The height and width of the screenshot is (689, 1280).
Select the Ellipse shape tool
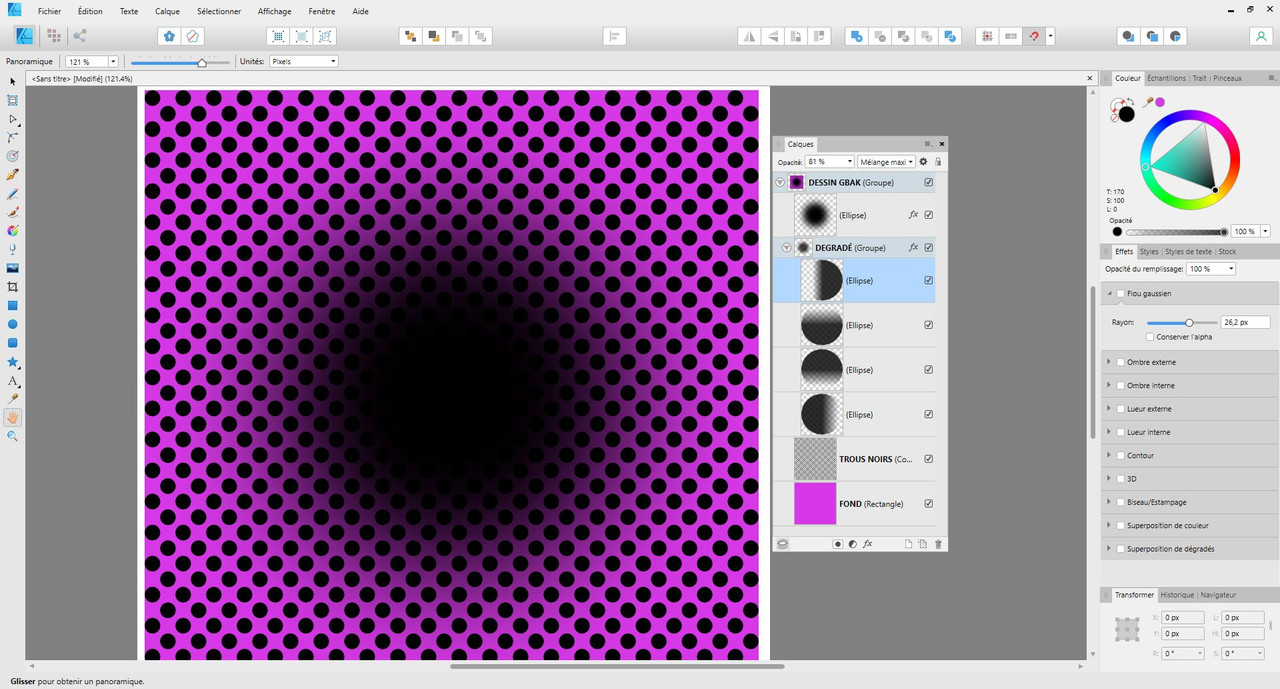click(13, 324)
